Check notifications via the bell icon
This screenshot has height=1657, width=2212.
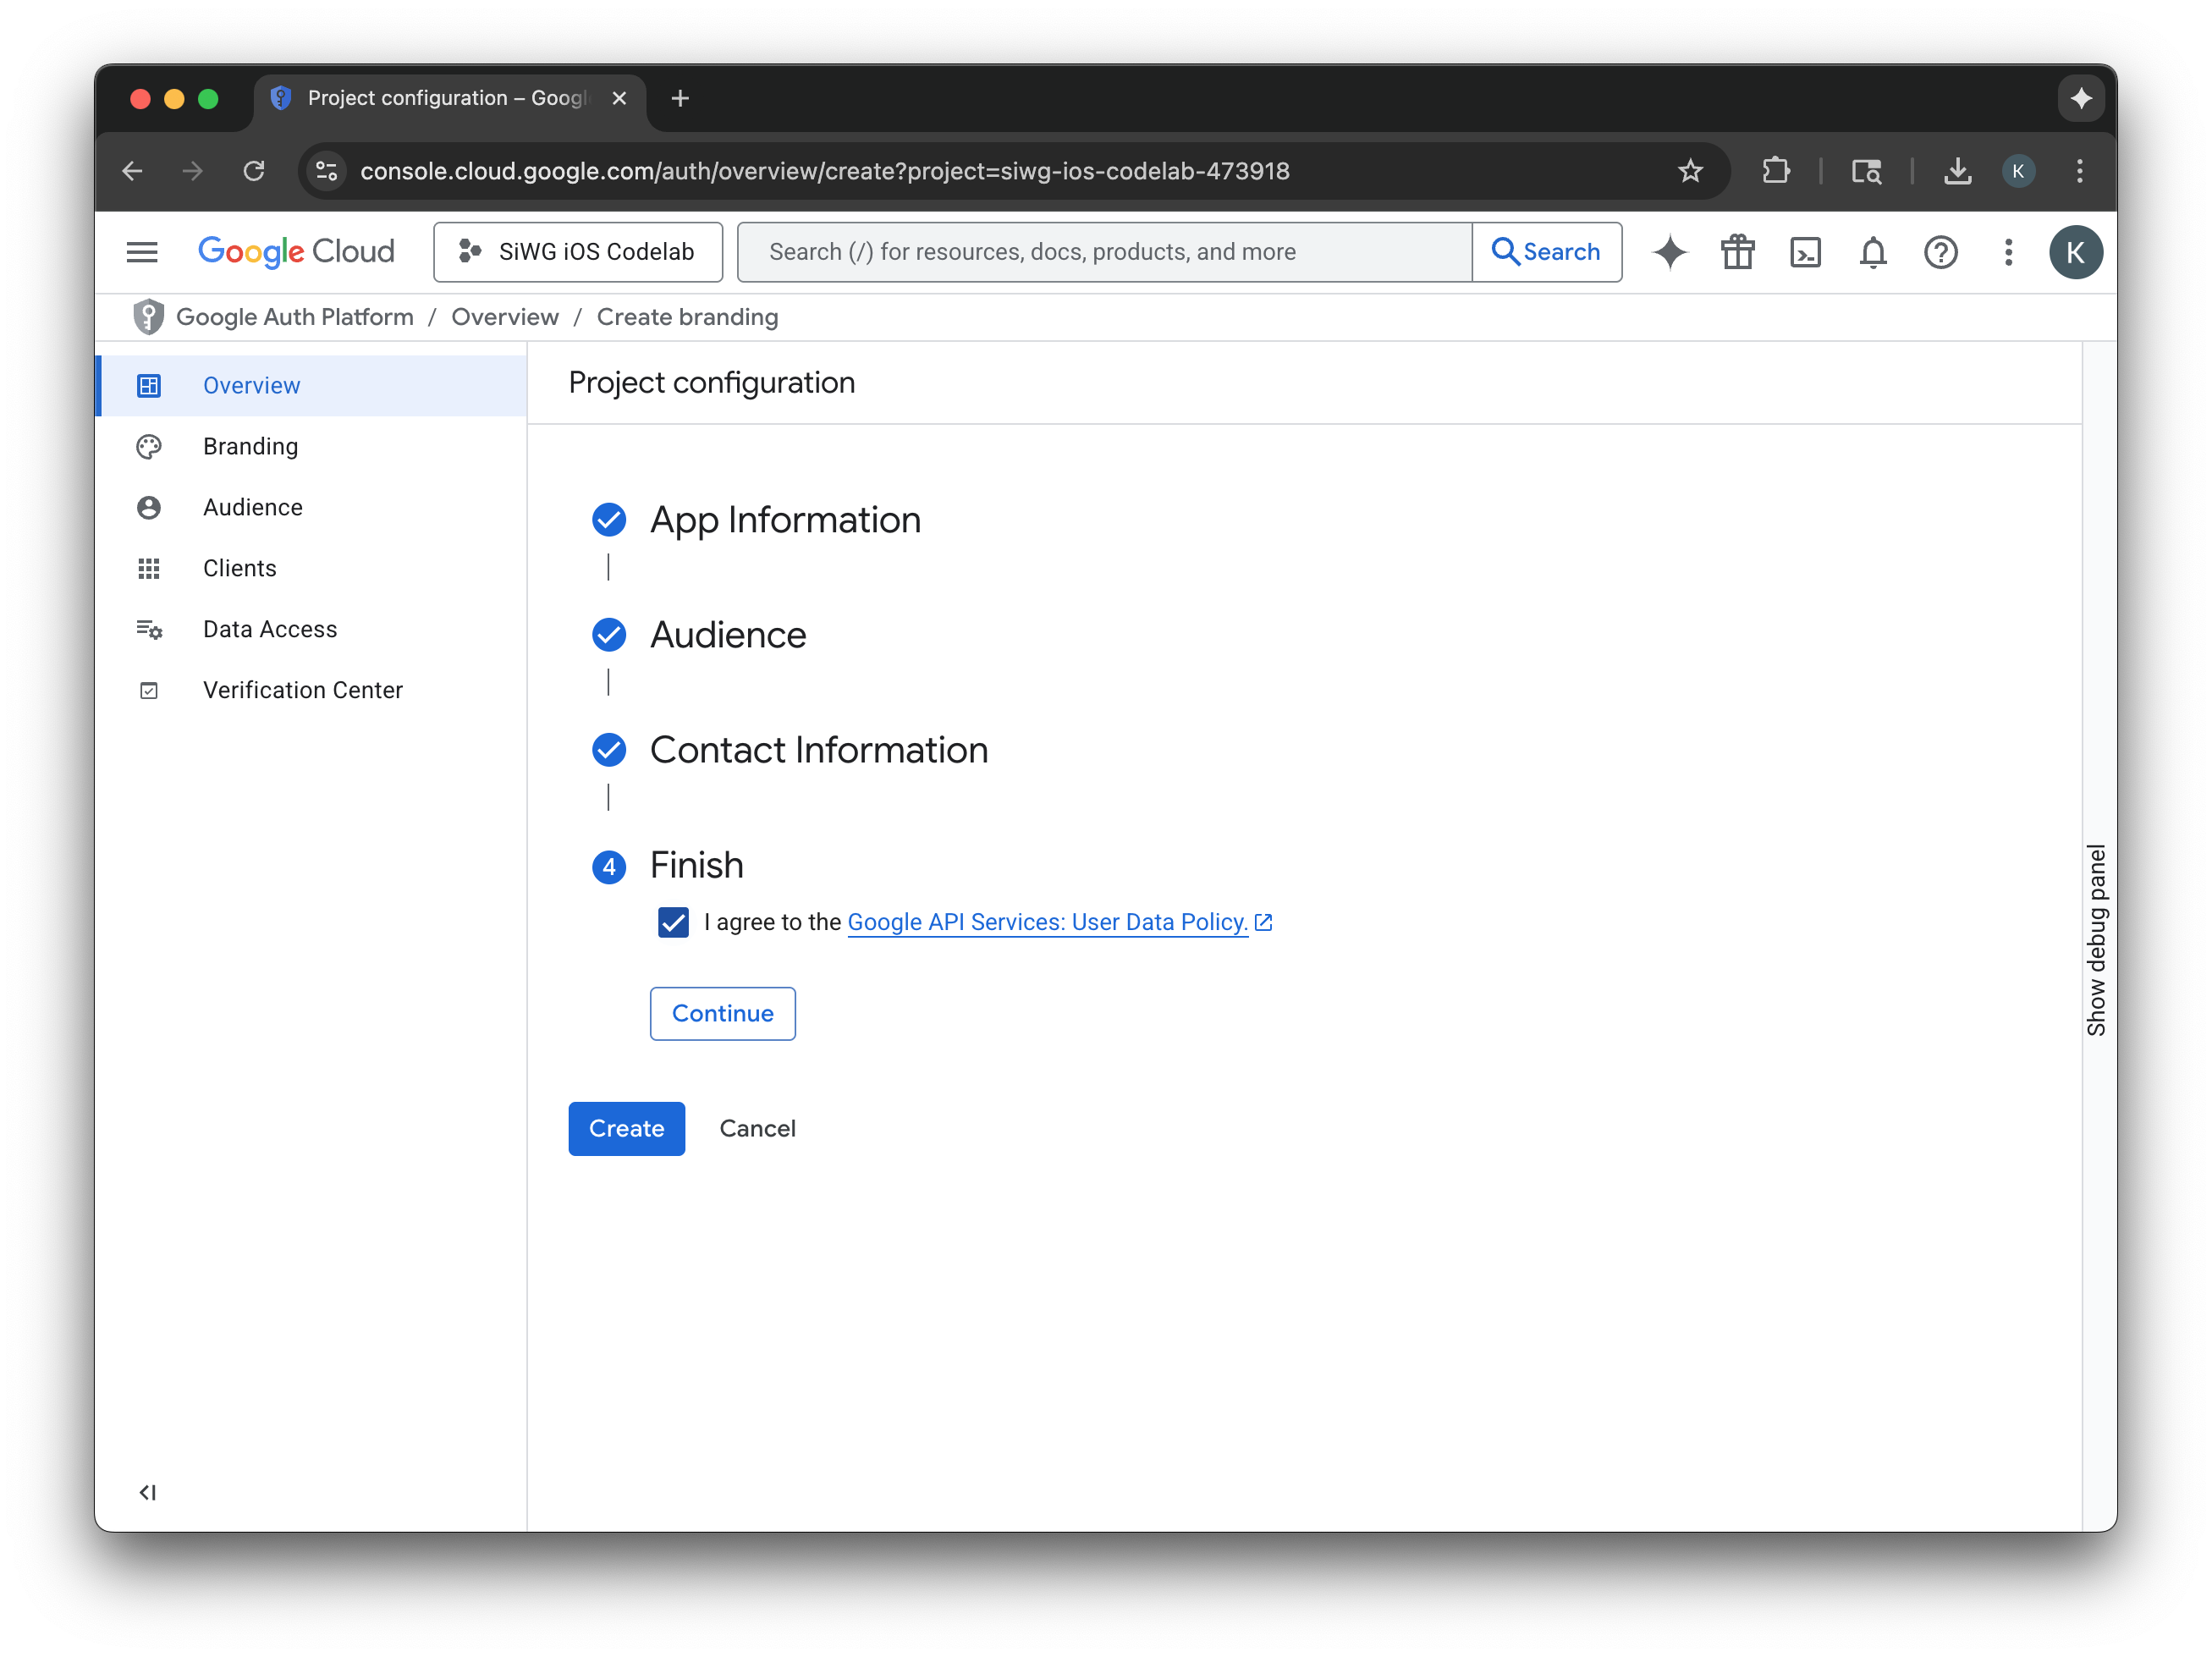(1872, 252)
